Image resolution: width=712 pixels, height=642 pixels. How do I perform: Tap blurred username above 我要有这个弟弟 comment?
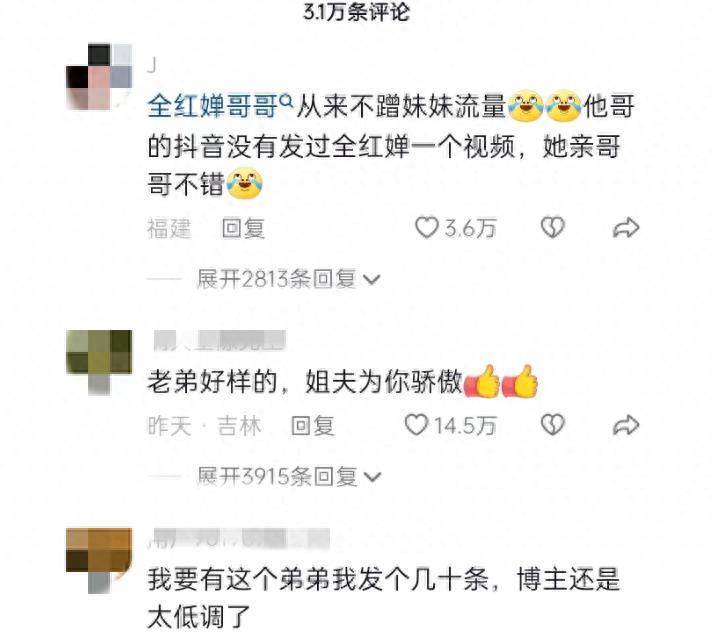(239, 538)
